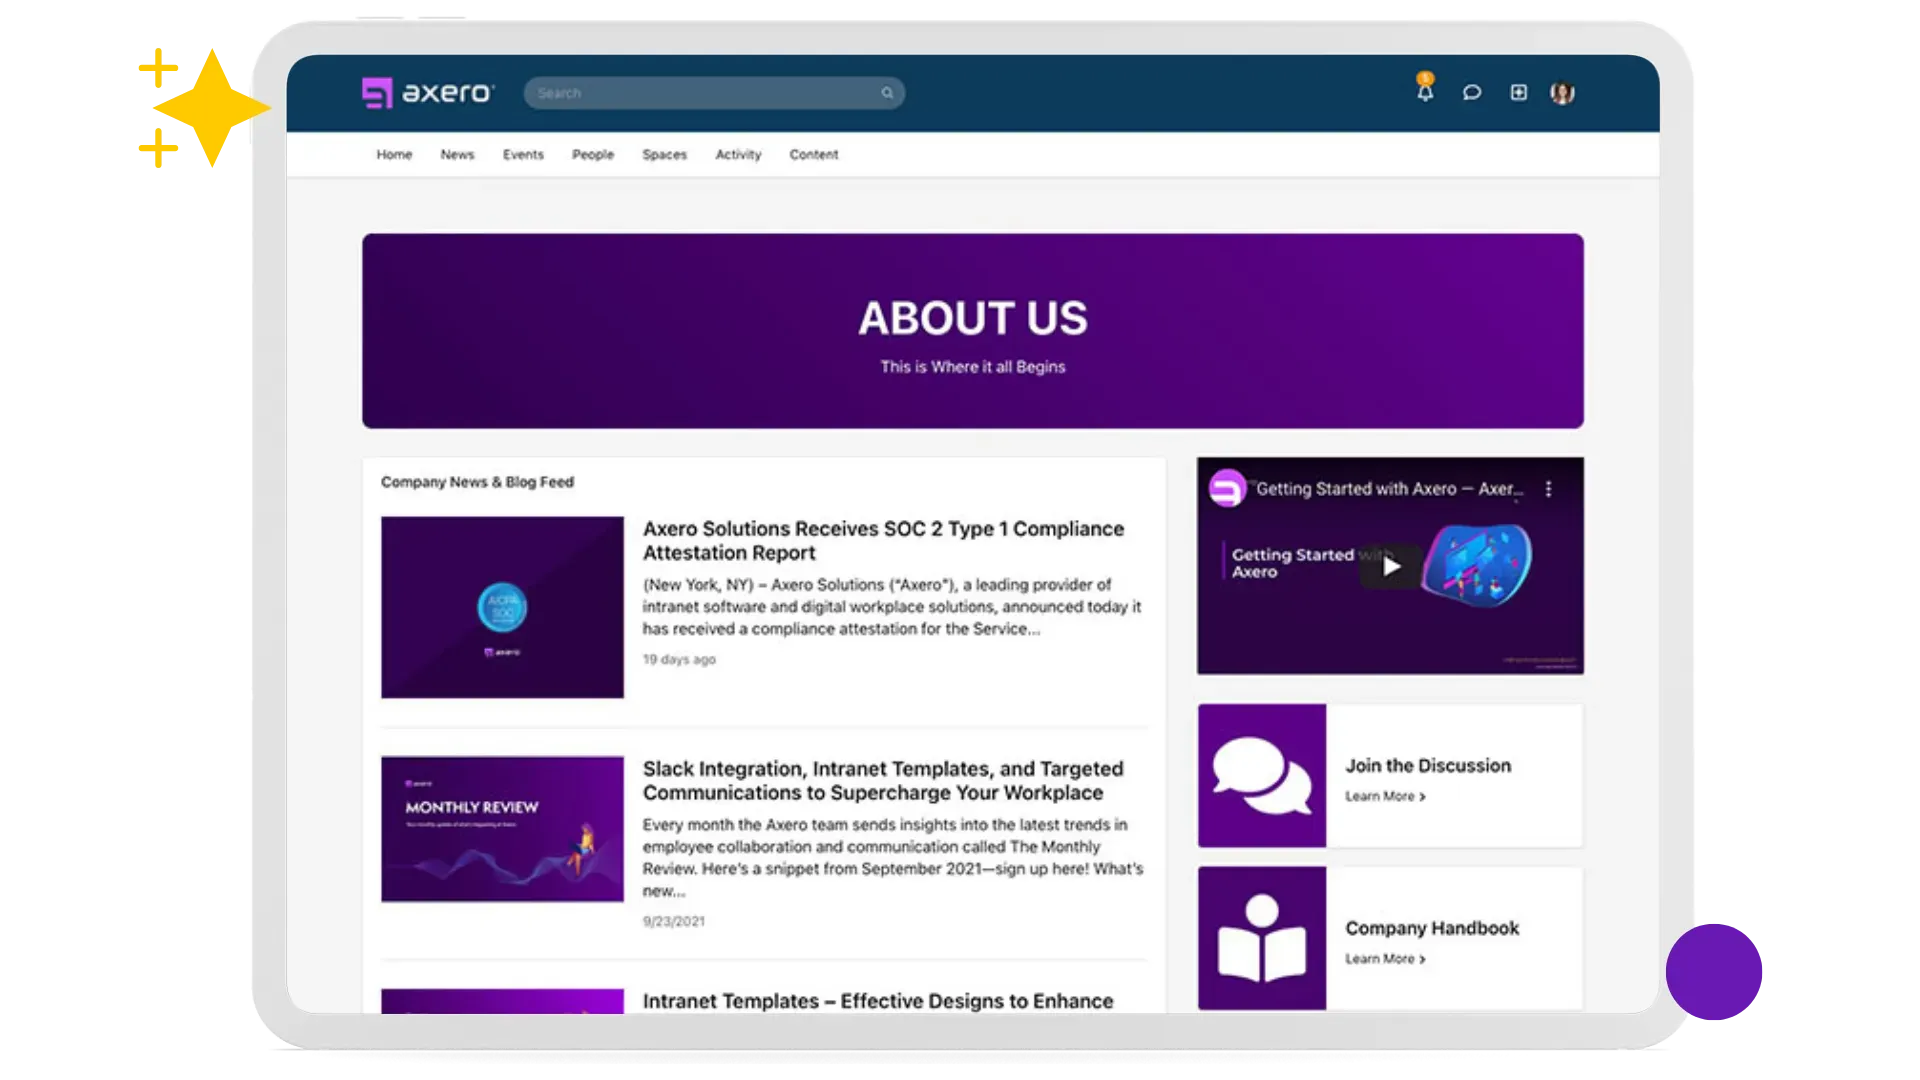
Task: Open Slack Integration, Intranet Templates article title
Action: [x=883, y=781]
